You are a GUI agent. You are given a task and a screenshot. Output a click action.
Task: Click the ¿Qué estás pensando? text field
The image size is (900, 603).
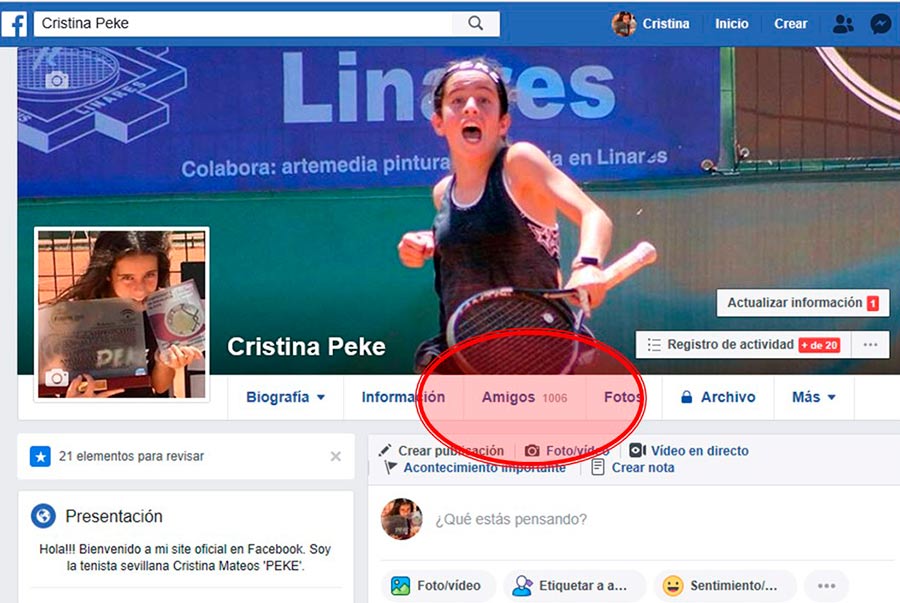pos(600,519)
